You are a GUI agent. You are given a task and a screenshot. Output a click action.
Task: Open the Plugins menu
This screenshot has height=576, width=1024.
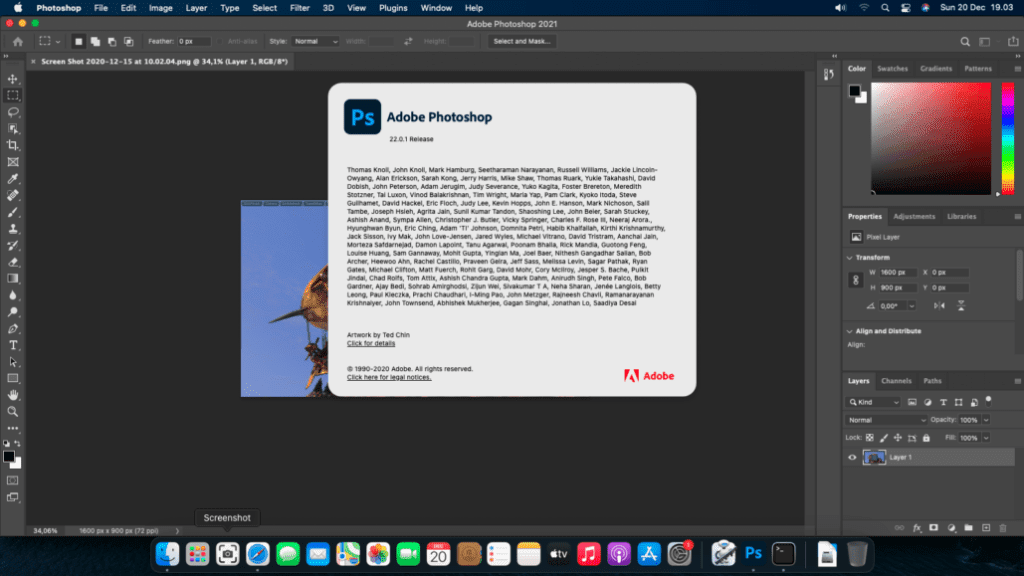[x=393, y=8]
